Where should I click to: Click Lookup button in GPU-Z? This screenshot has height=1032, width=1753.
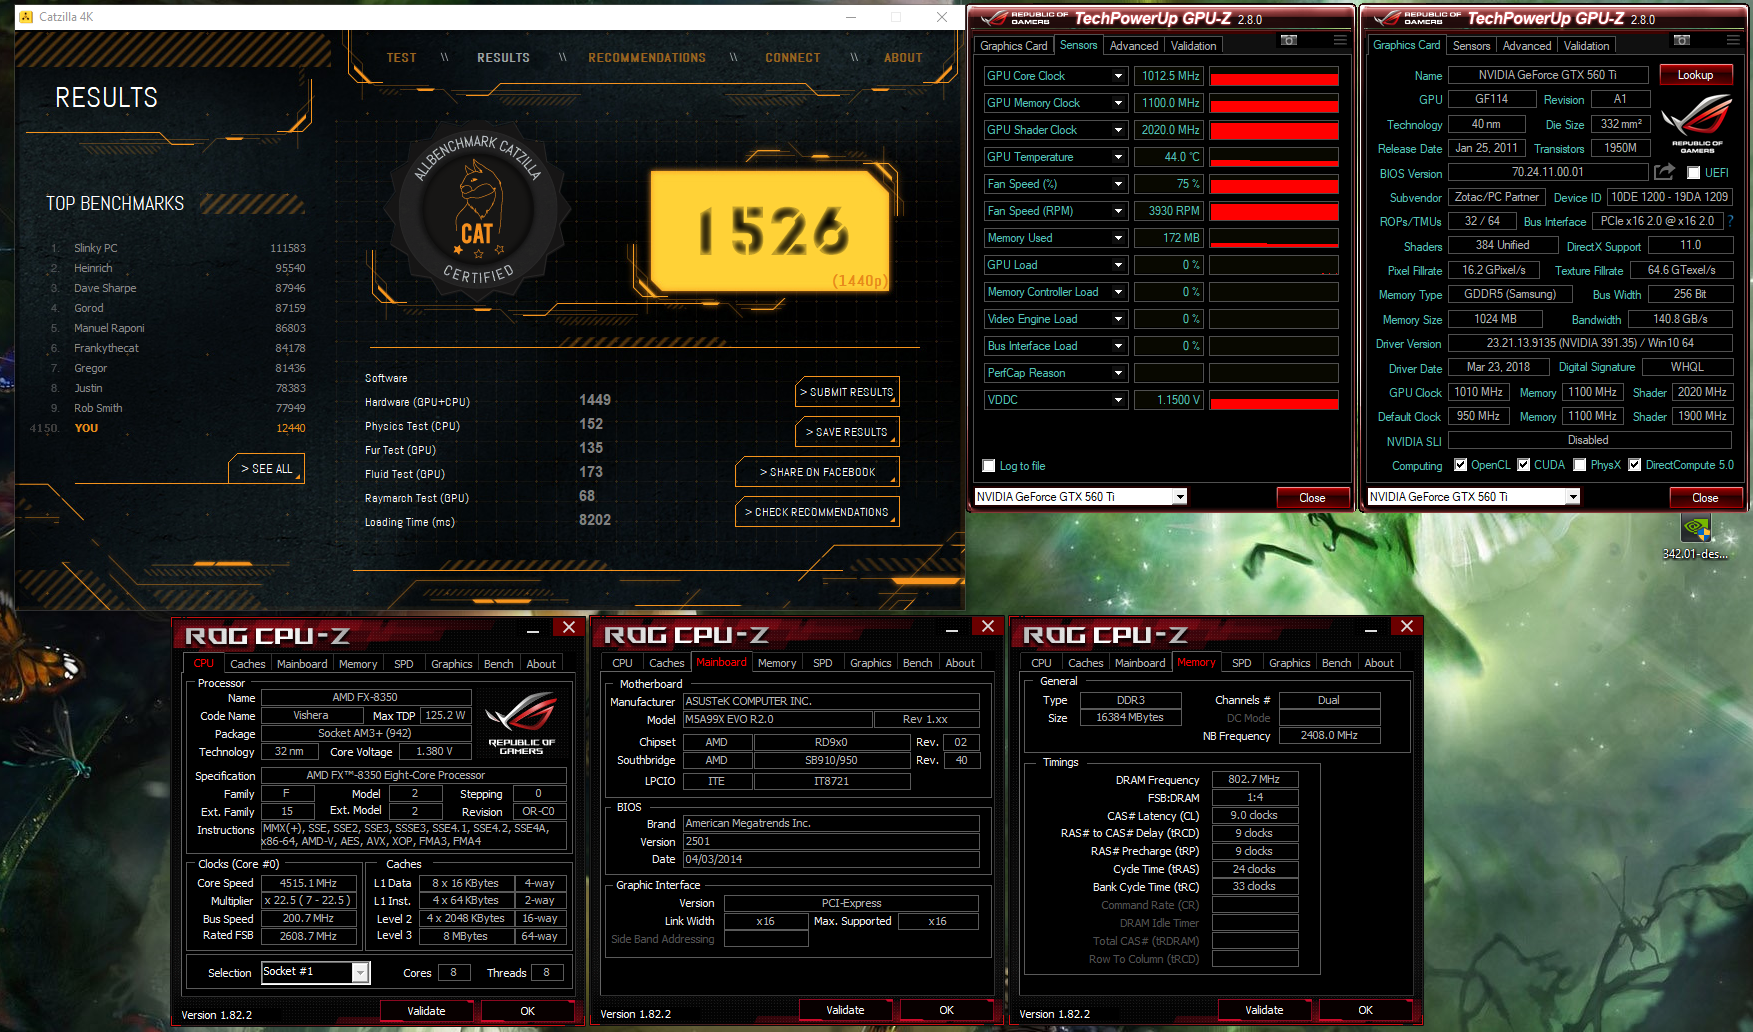coord(1695,75)
